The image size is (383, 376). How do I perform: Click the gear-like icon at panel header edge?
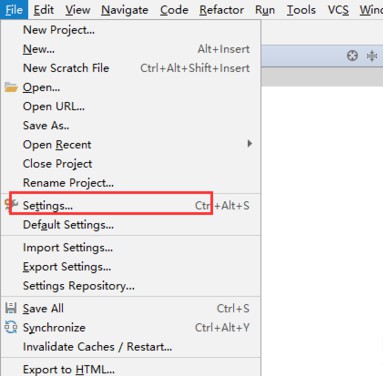372,56
